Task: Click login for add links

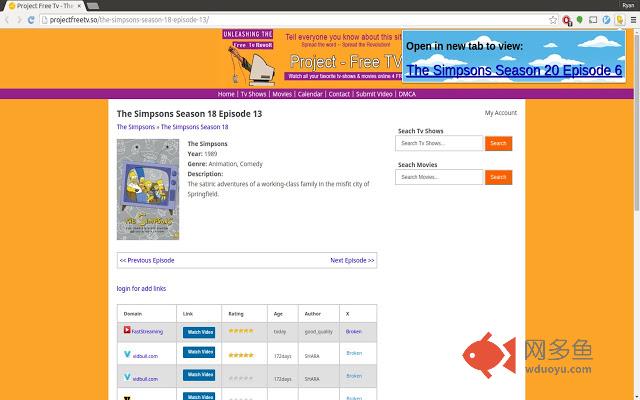Action: pyautogui.click(x=141, y=289)
